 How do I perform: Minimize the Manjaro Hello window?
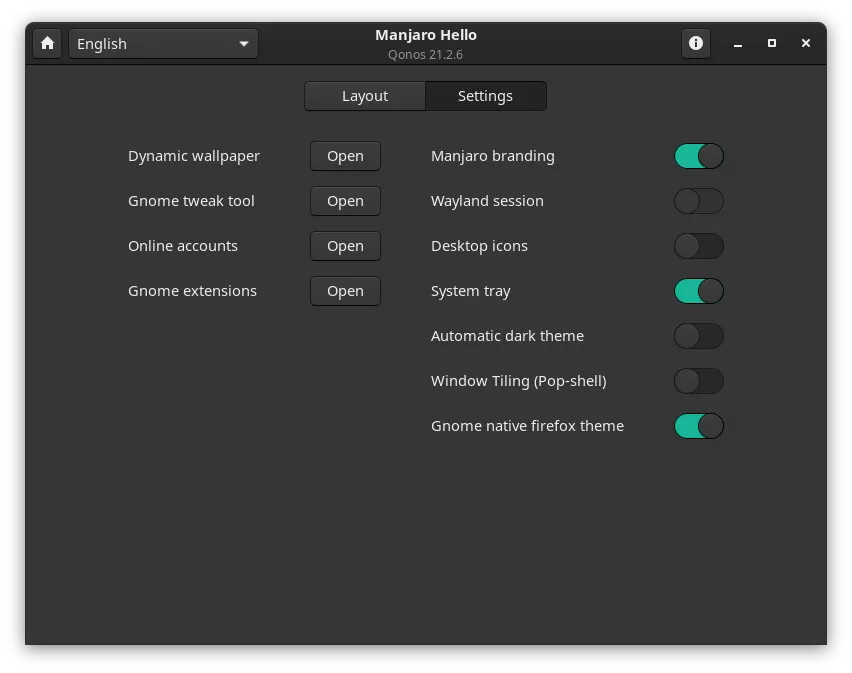(x=738, y=44)
